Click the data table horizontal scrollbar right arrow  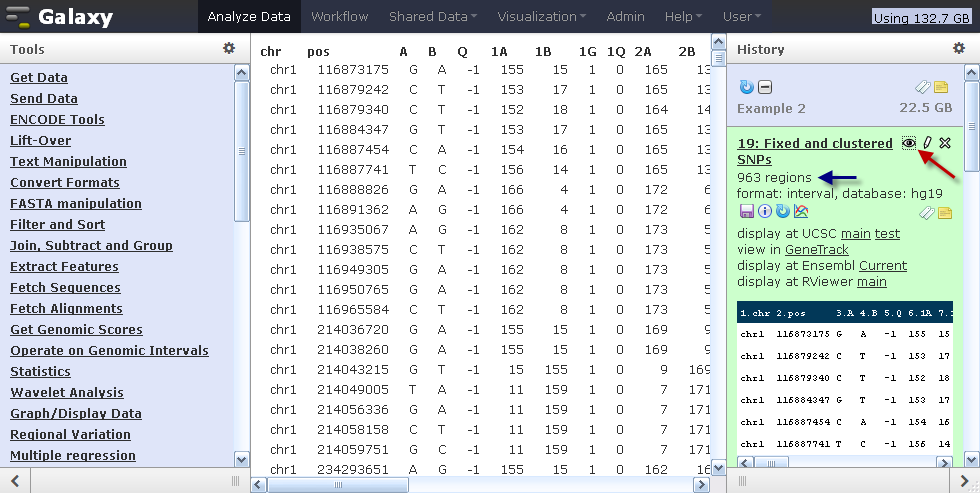(701, 484)
